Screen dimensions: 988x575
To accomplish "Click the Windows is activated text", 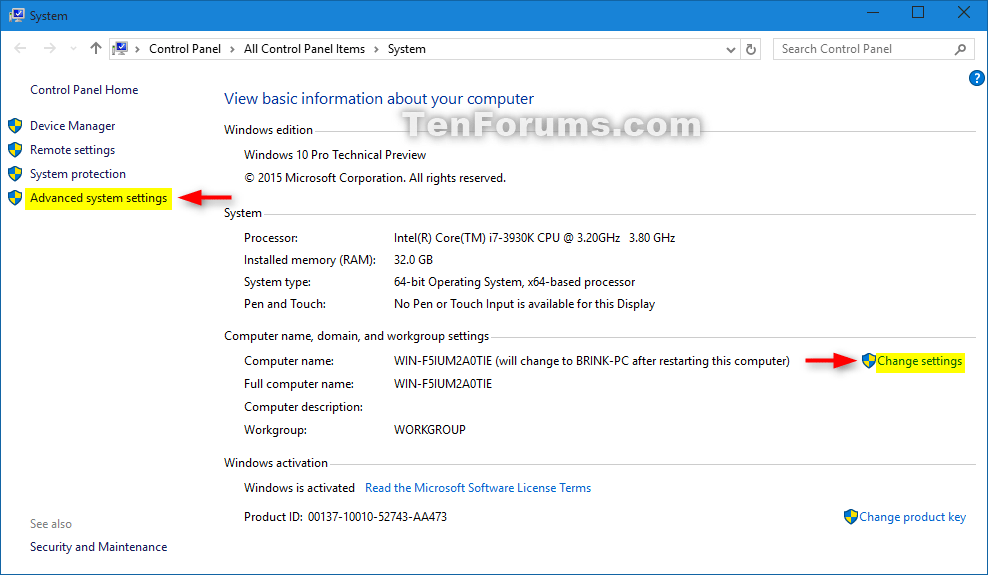I will point(299,488).
